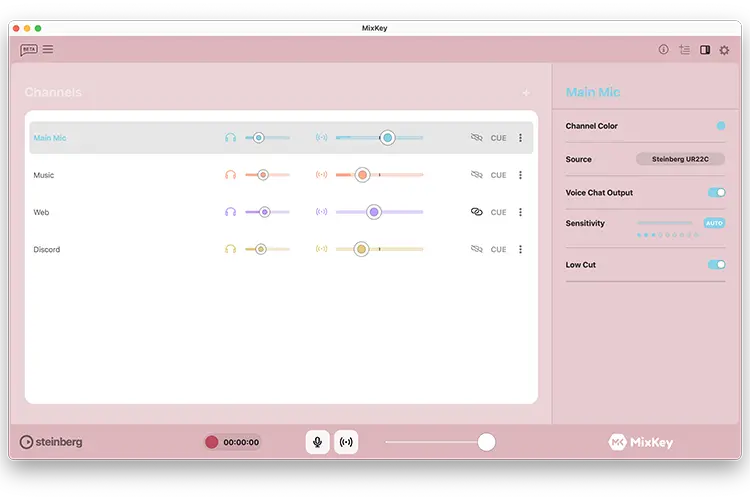Image resolution: width=750 pixels, height=500 pixels.
Task: Click the Music channel headphone icon
Action: (x=231, y=175)
